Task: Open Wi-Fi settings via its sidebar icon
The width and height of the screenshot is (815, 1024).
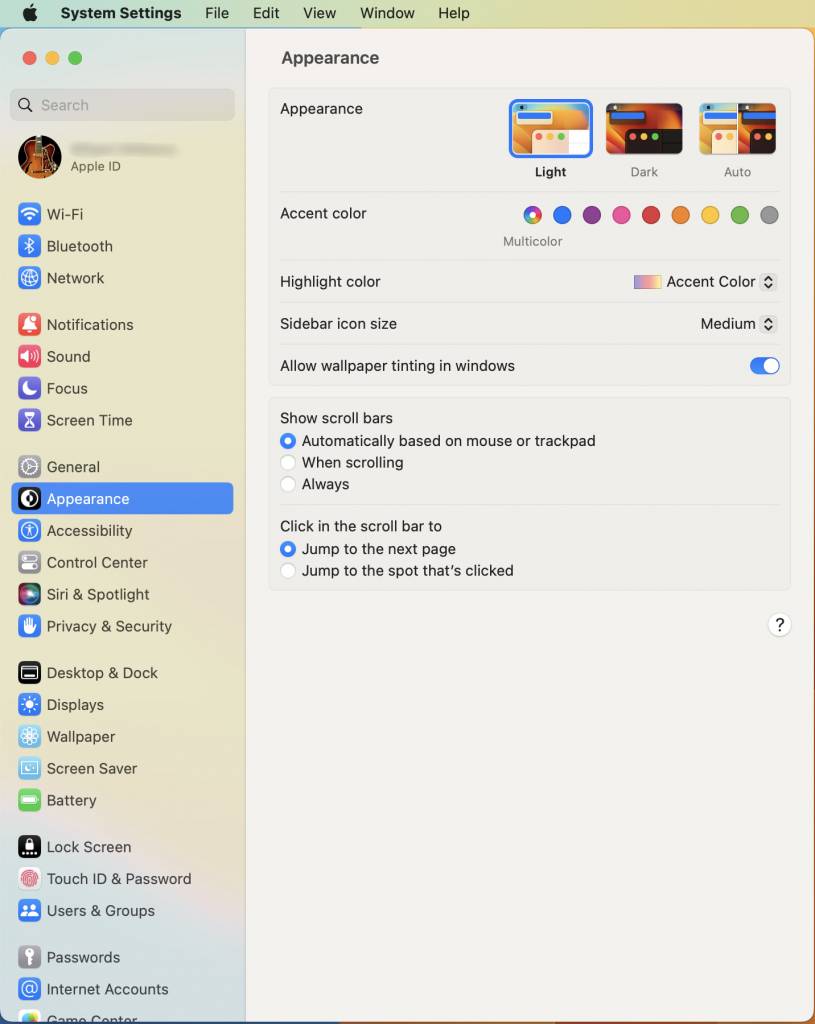Action: [29, 214]
